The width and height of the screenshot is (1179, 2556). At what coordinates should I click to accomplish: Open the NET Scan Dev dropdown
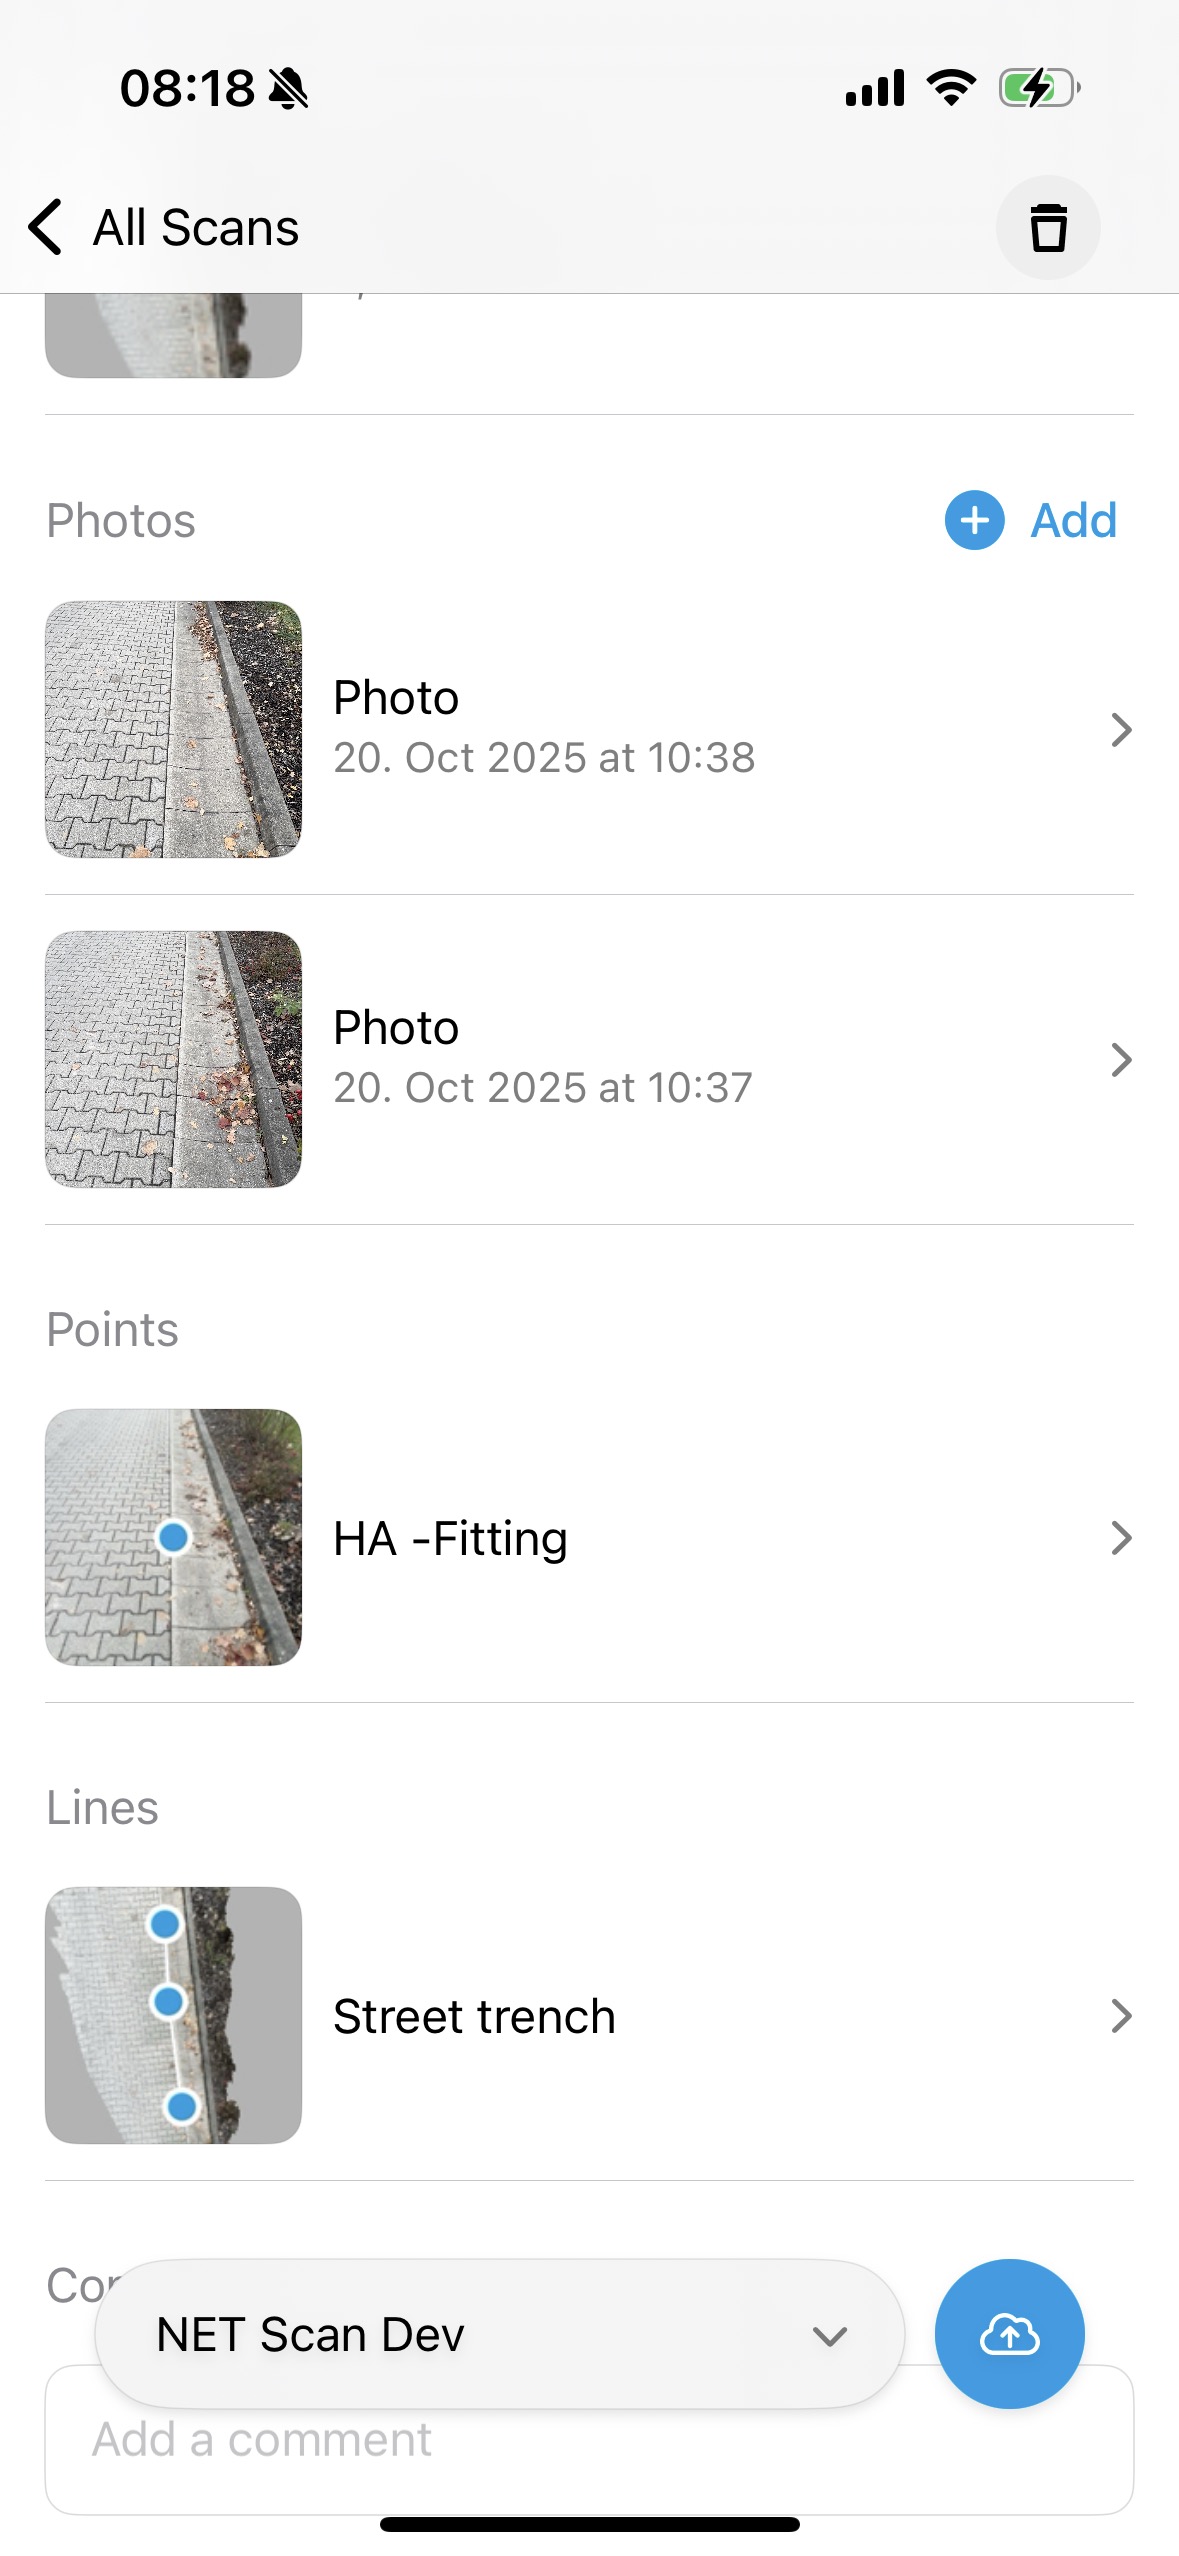point(500,2334)
